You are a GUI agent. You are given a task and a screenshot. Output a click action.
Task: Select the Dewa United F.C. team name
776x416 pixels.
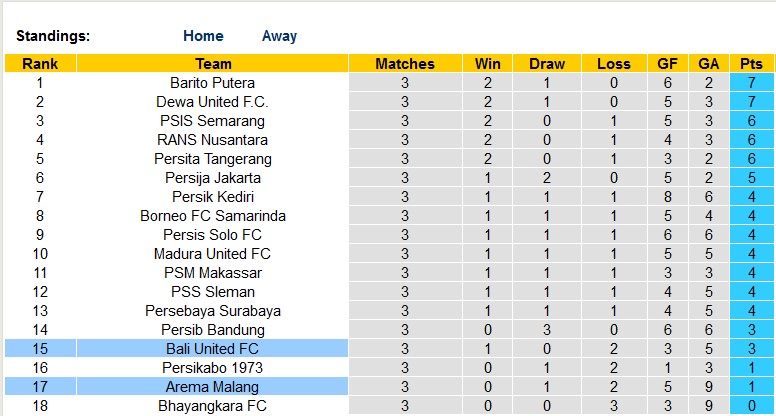tap(212, 102)
